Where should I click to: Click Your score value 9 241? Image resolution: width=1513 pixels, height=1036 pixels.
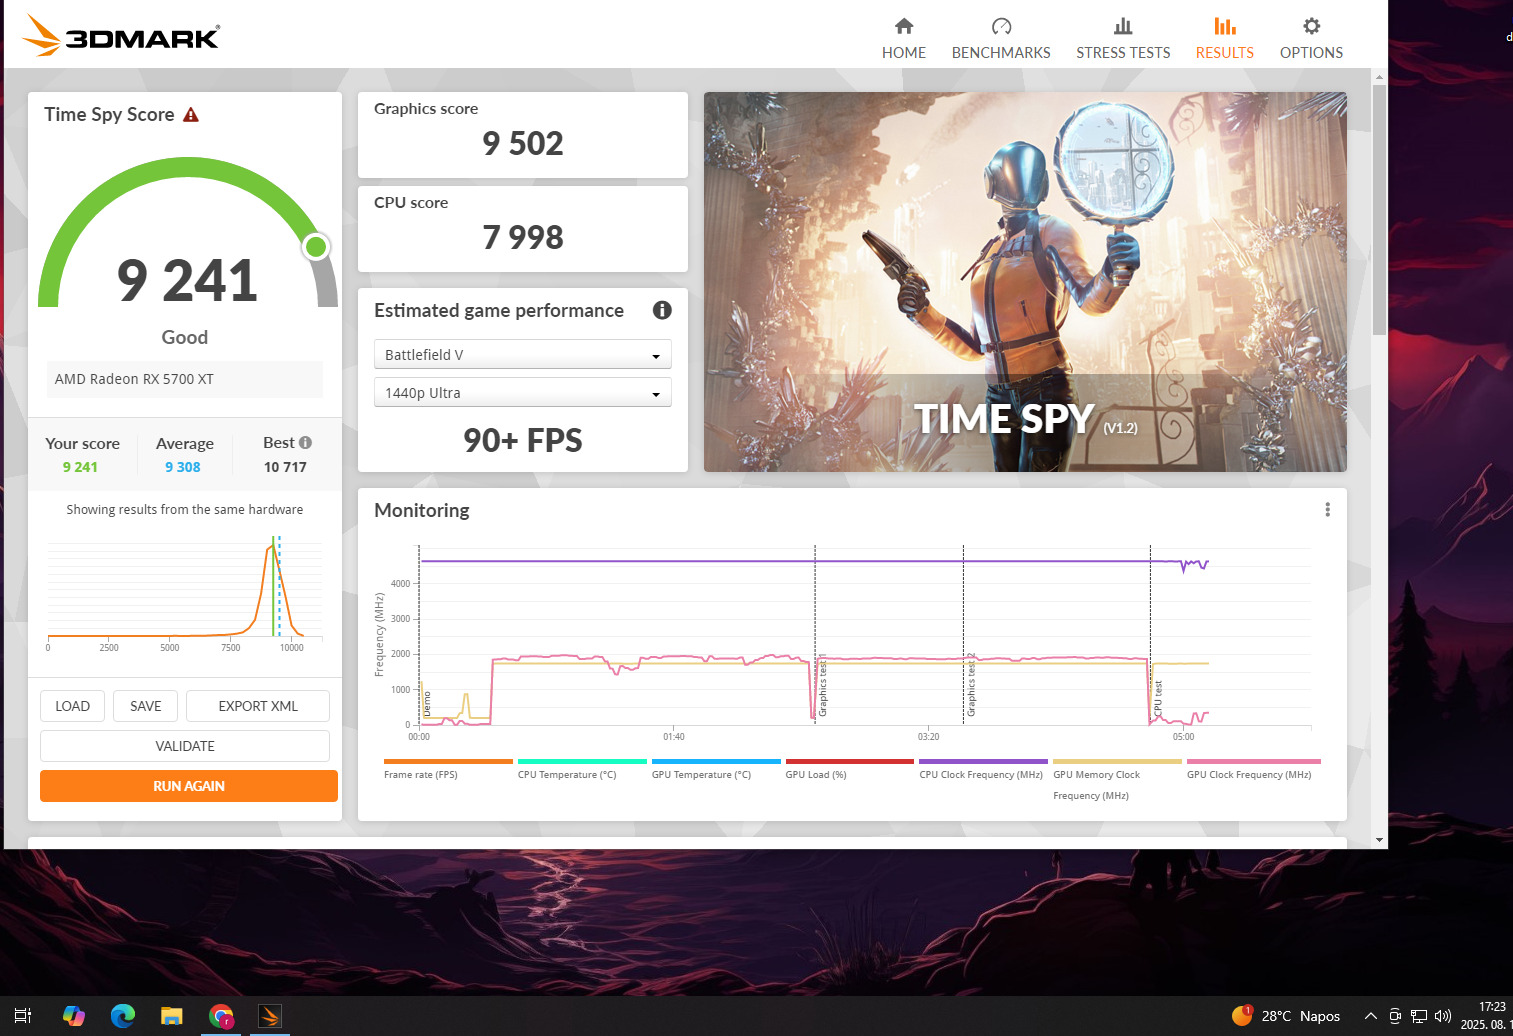click(80, 467)
